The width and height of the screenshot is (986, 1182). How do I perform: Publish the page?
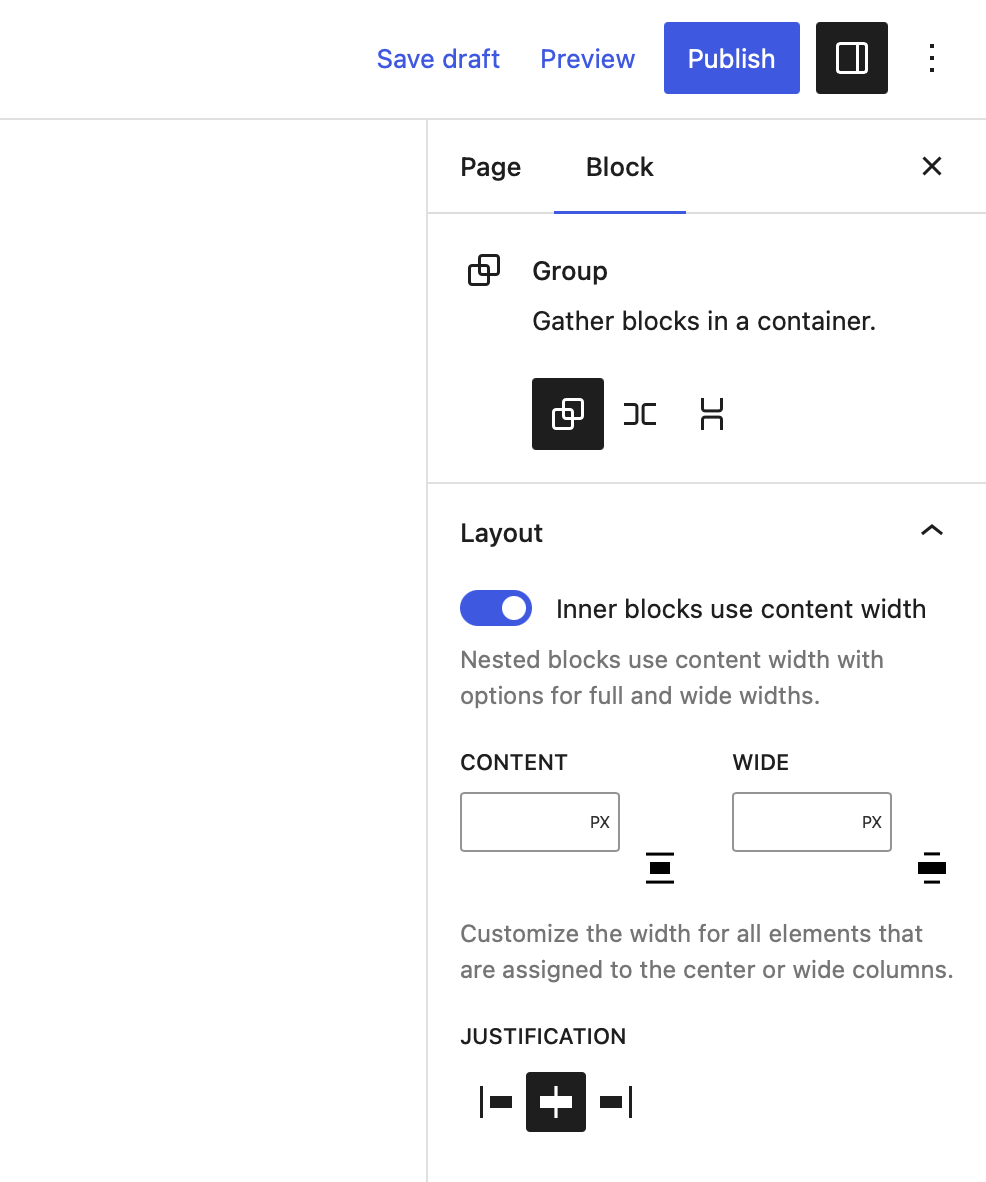pos(731,58)
